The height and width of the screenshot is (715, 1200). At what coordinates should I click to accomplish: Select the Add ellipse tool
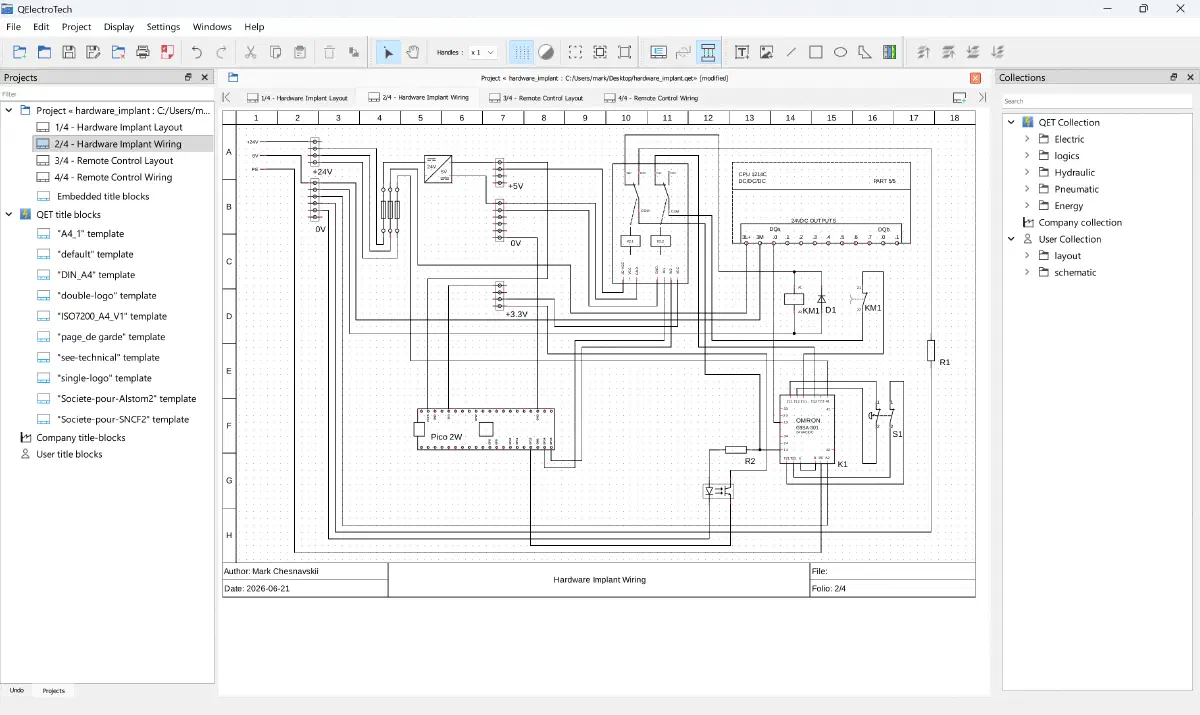point(841,52)
